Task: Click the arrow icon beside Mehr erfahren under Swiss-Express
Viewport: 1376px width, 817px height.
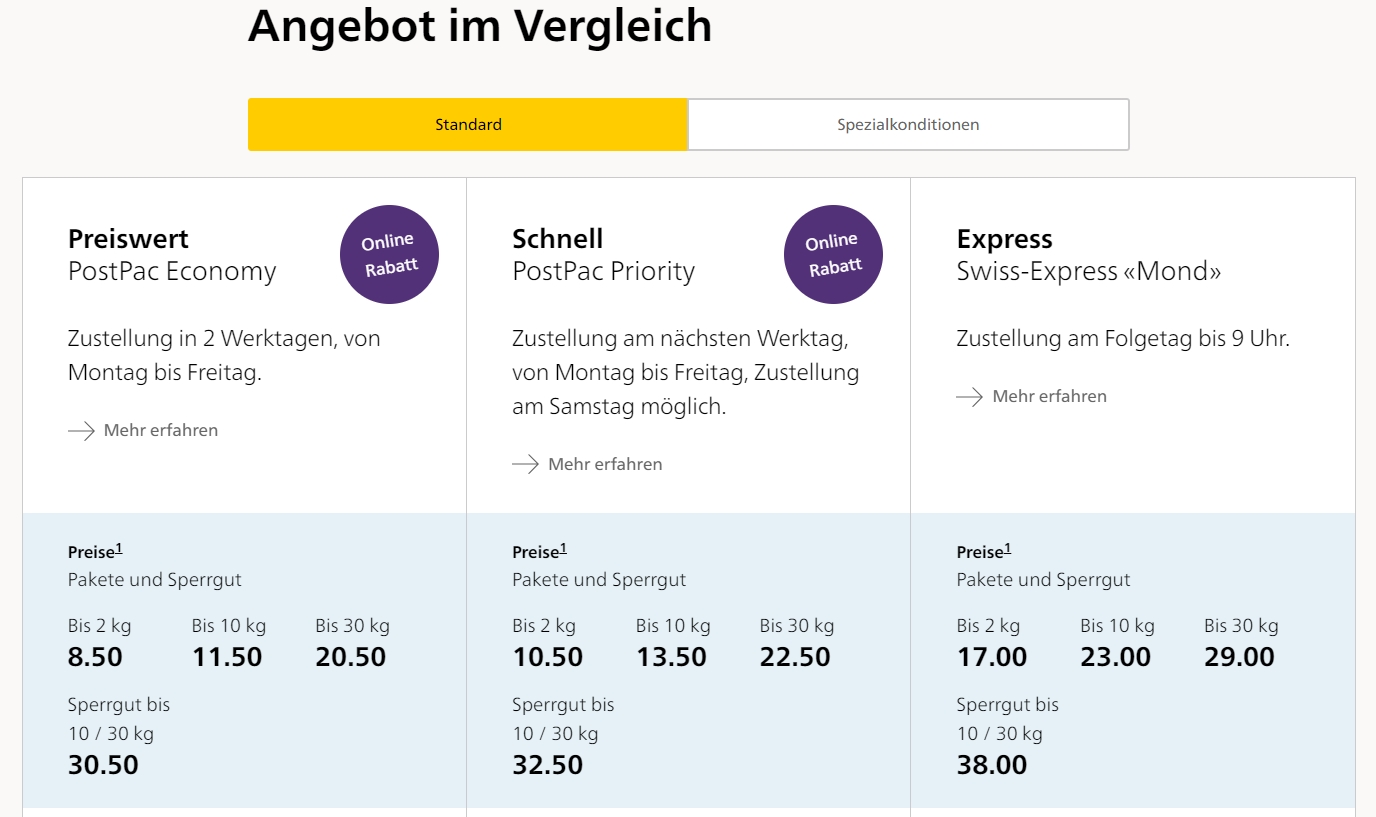Action: [969, 397]
